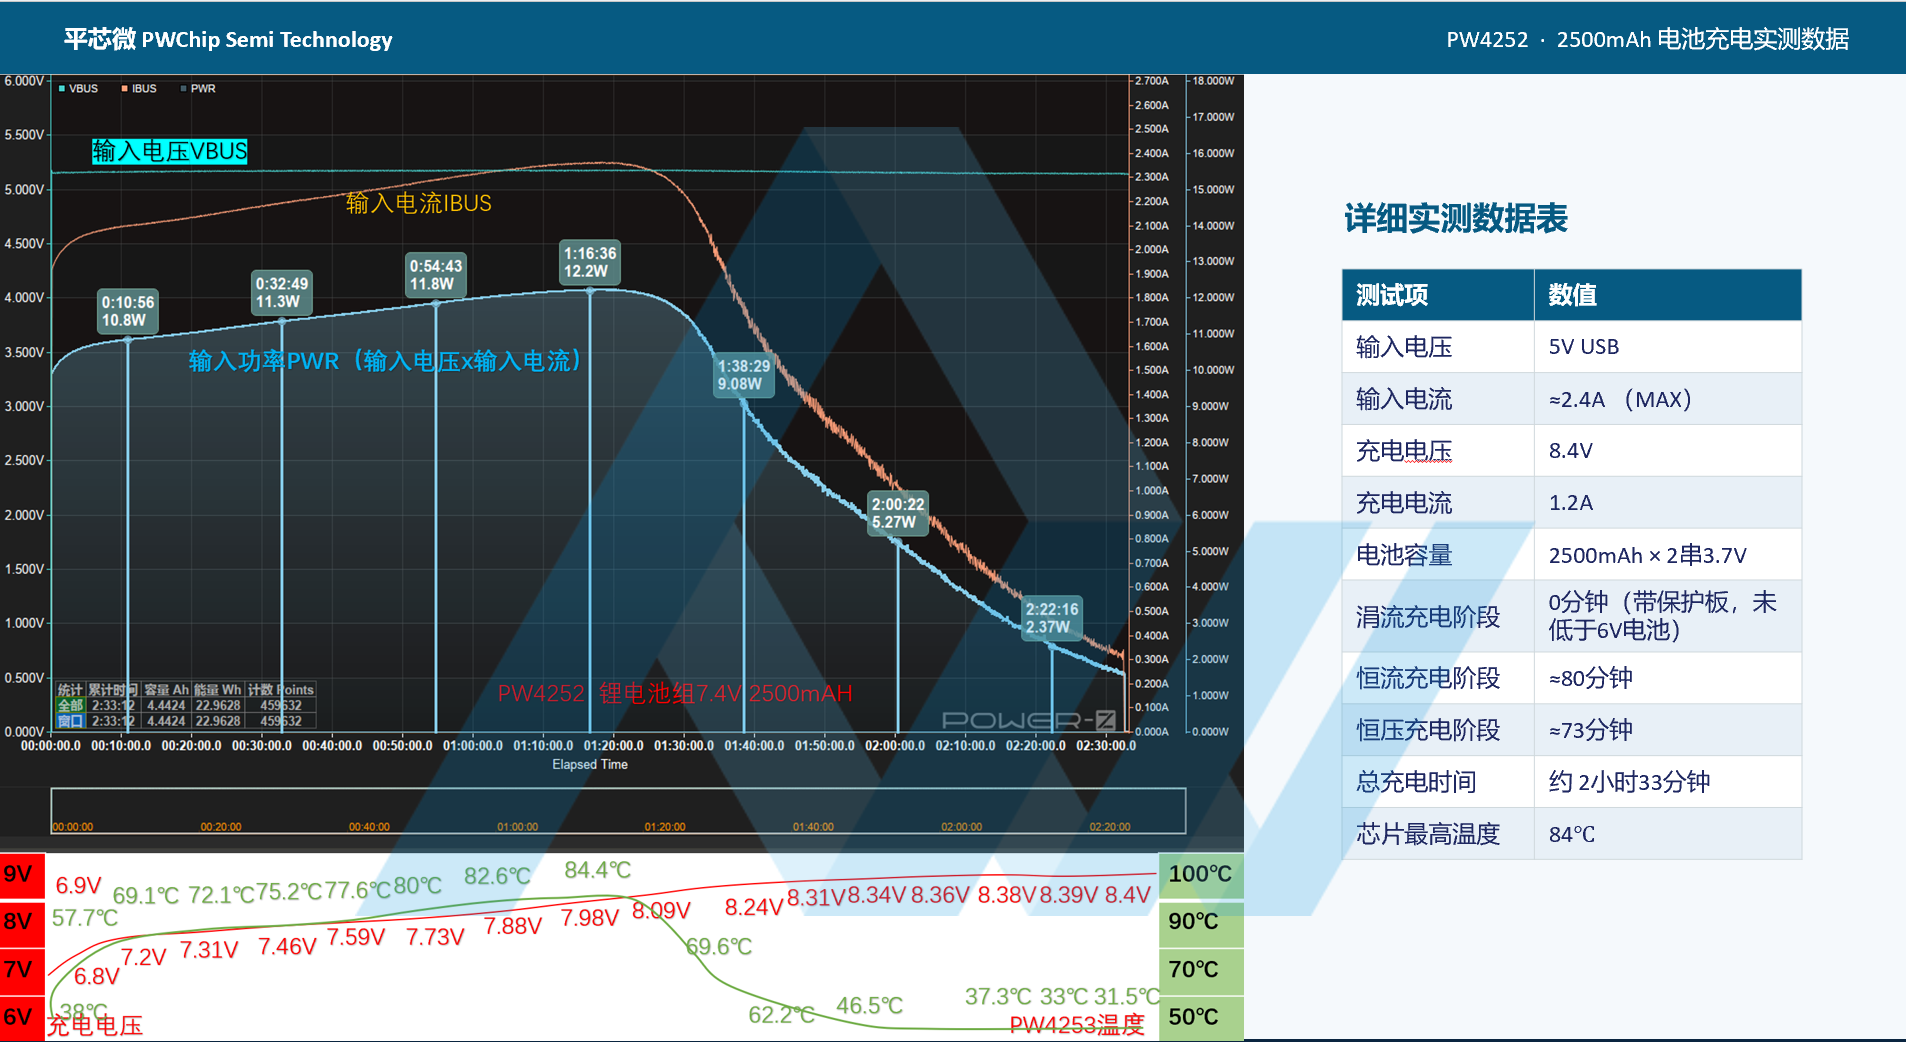Click the 57.7℃ temperature label

pos(85,918)
